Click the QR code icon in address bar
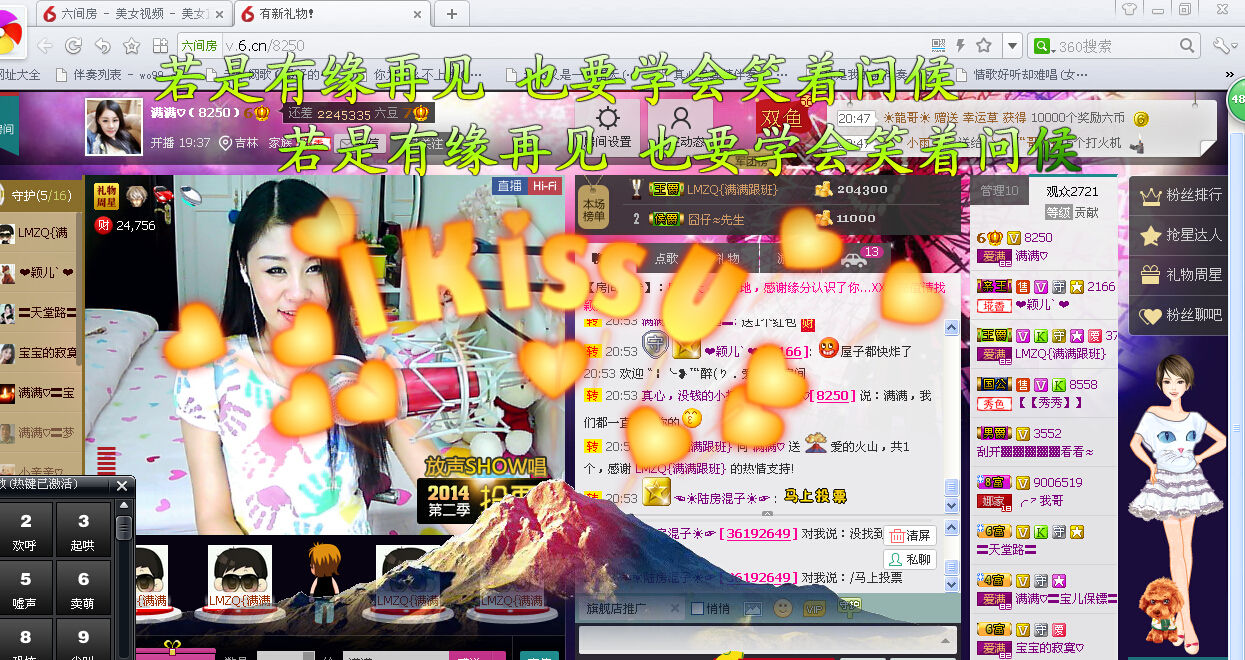This screenshot has width=1245, height=660. 938,45
